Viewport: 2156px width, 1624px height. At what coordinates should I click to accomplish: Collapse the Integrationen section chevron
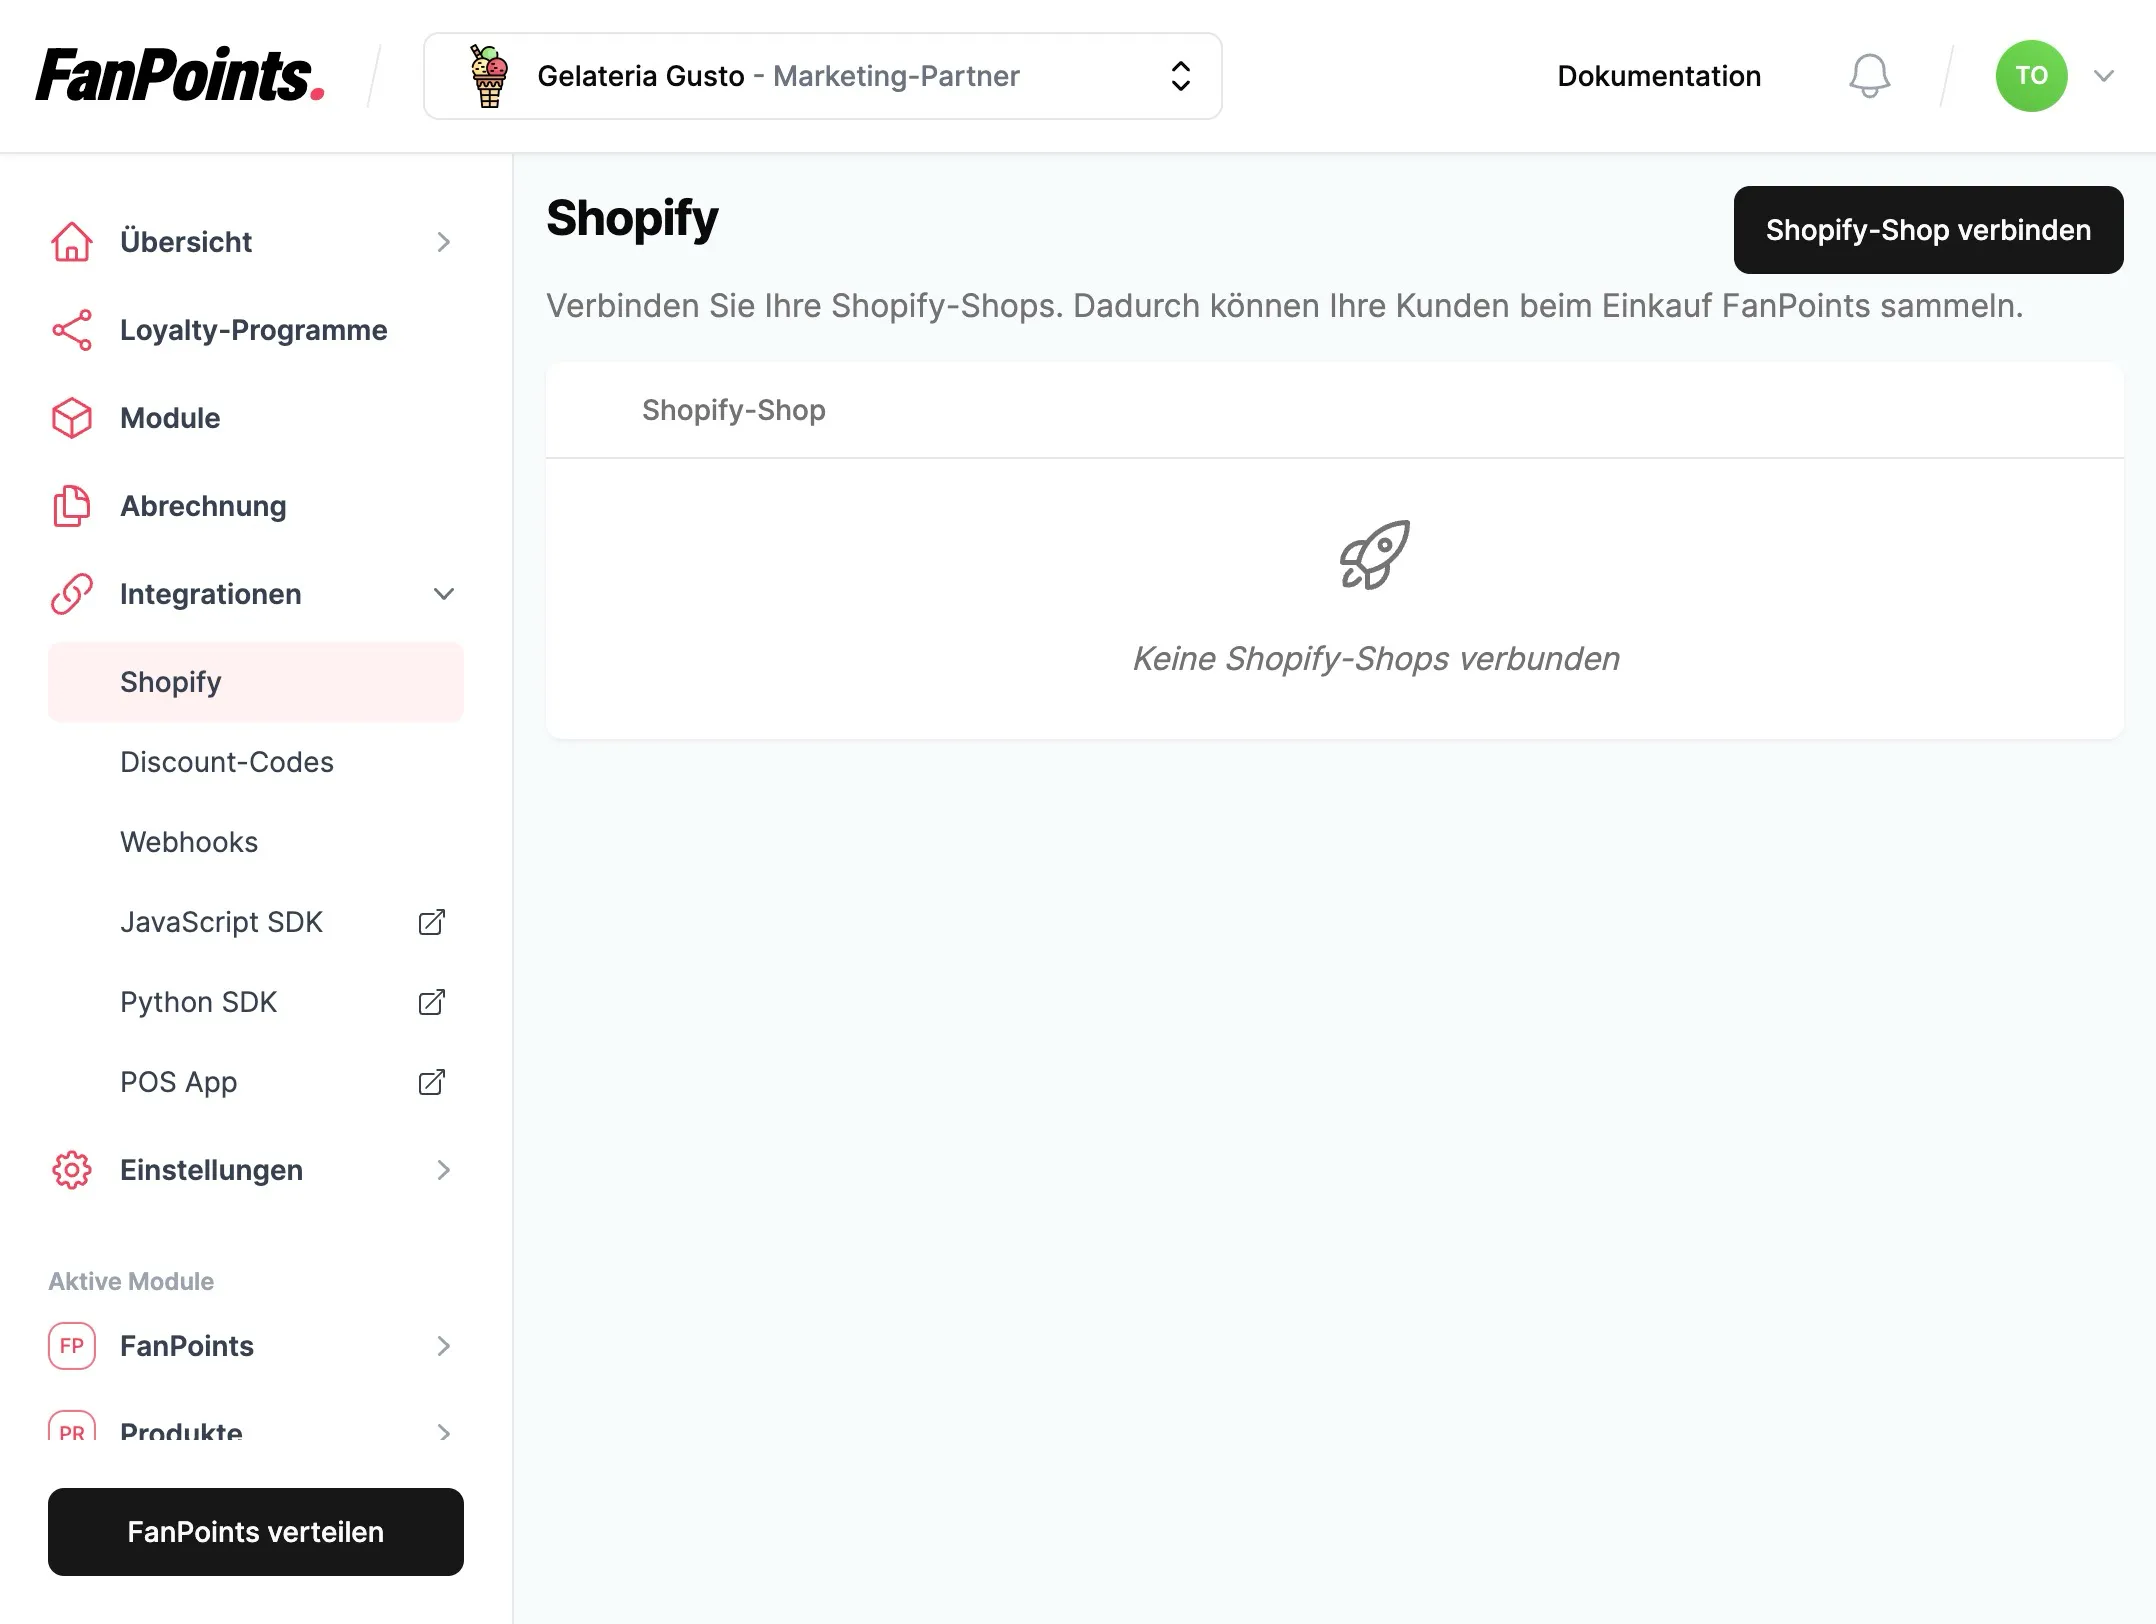tap(444, 594)
